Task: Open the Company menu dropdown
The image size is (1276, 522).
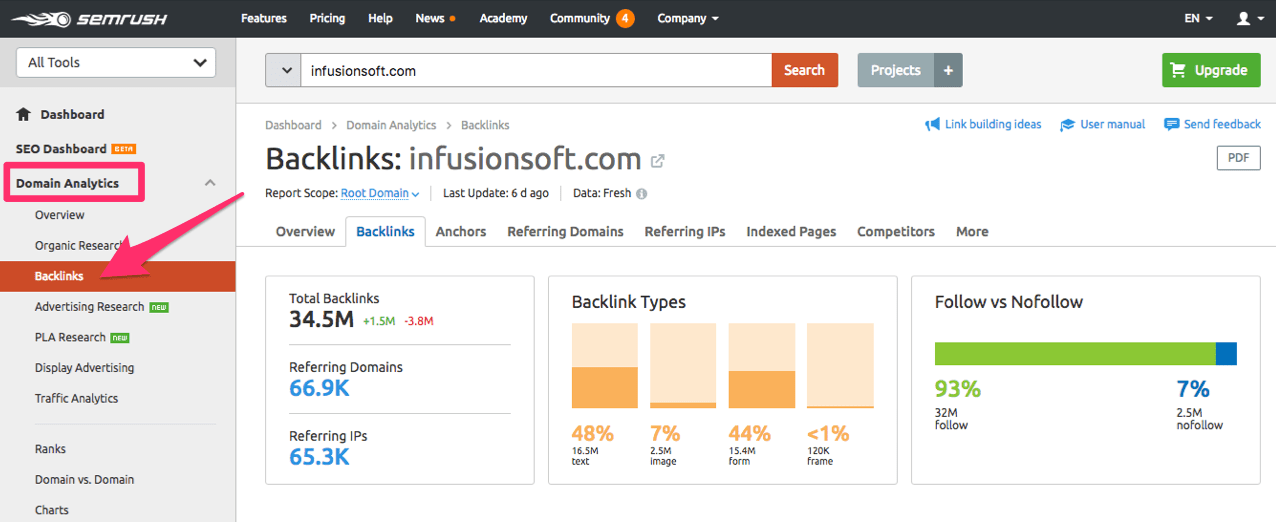Action: coord(688,18)
